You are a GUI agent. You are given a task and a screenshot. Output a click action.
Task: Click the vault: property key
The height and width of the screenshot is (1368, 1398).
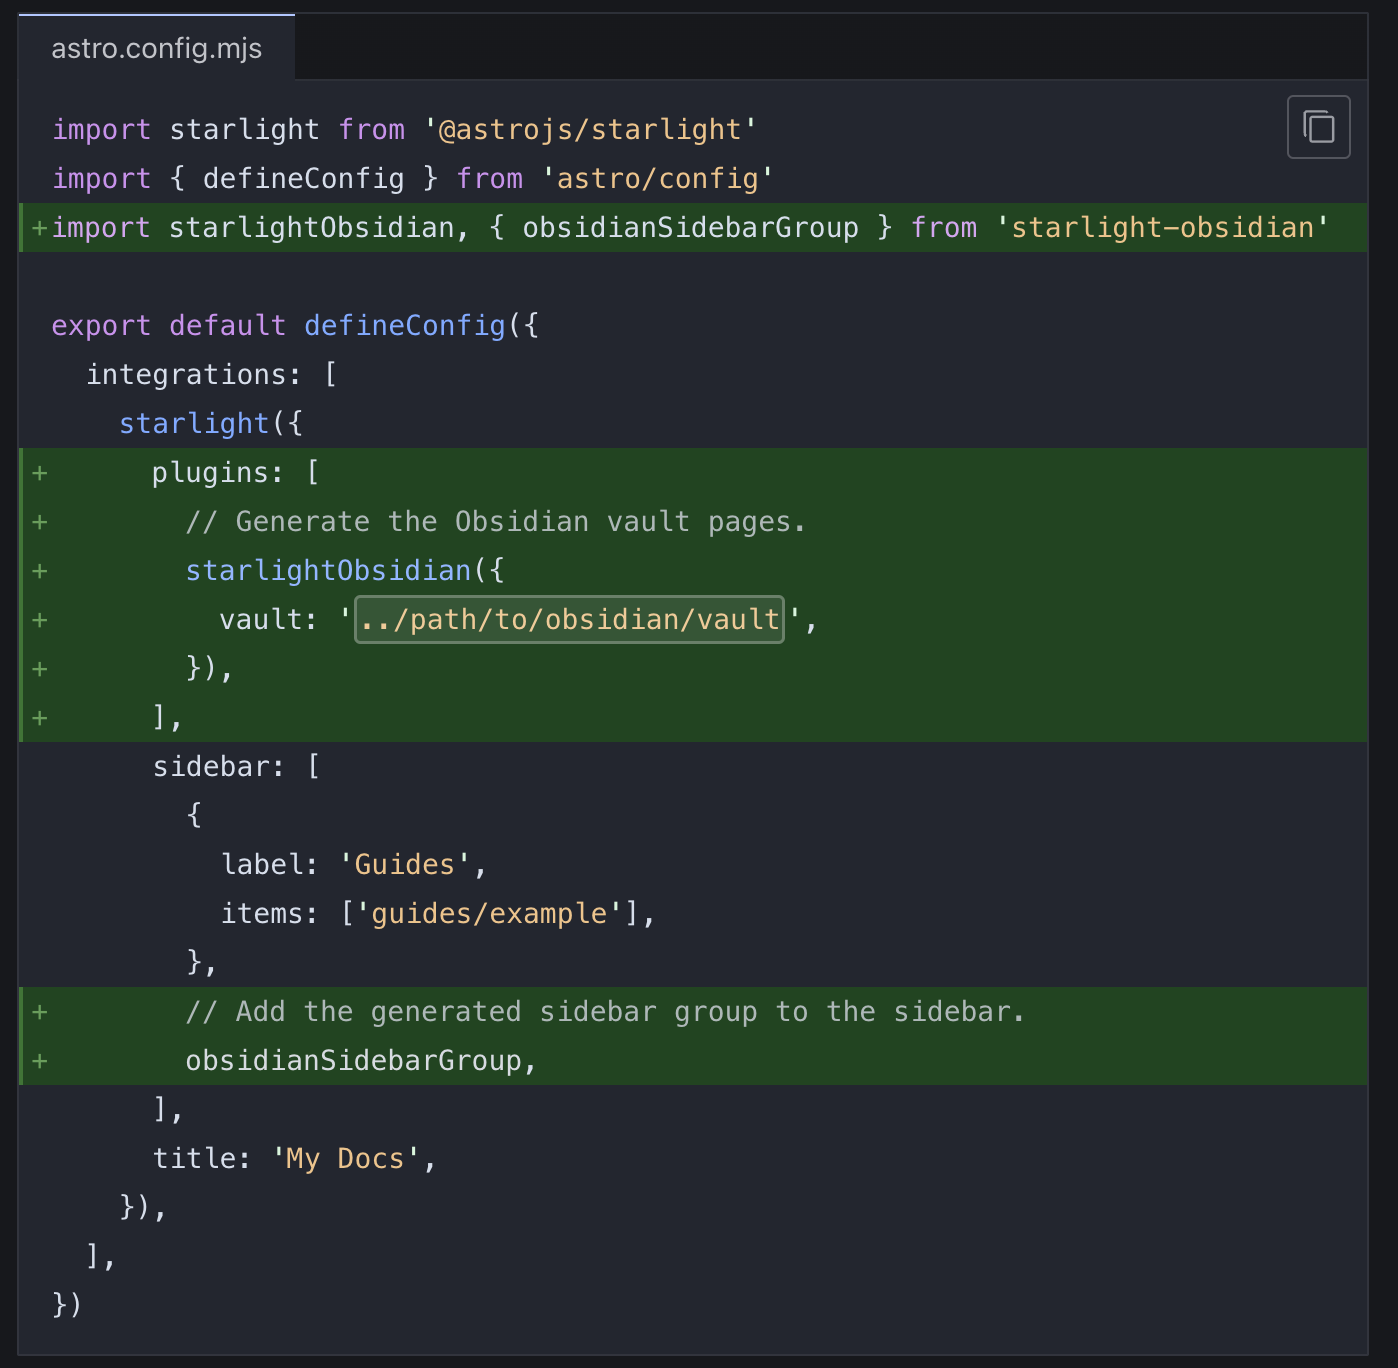pos(261,620)
